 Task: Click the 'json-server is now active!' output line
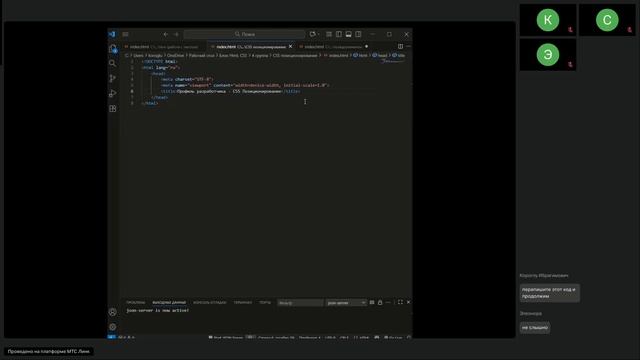pyautogui.click(x=158, y=311)
